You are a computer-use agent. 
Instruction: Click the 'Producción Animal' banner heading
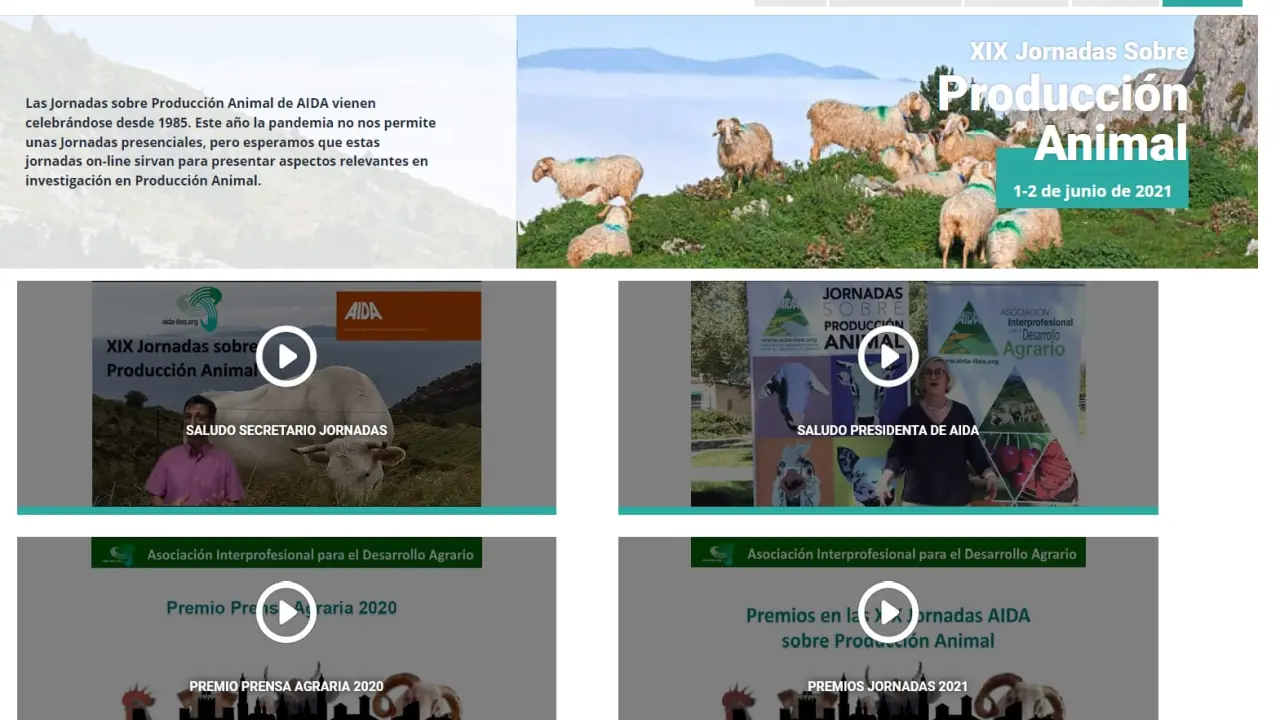(1064, 118)
